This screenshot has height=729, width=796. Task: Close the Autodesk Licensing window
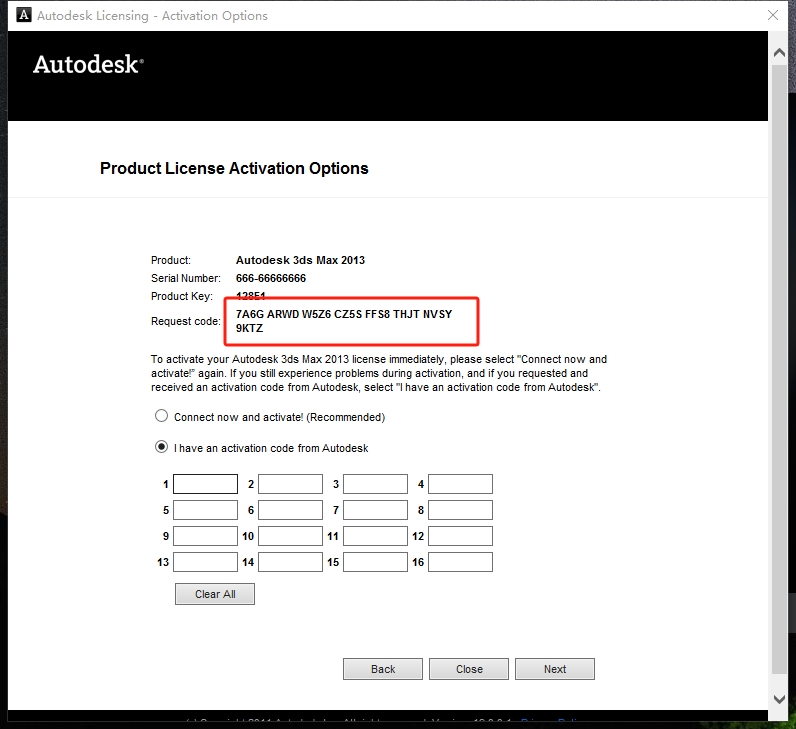pyautogui.click(x=772, y=16)
